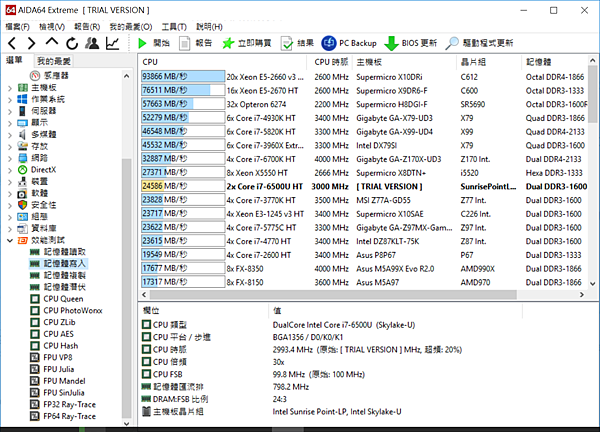Expand the multimedia node with speaker icon
Screen dimensions: 600x432
click(x=10, y=135)
